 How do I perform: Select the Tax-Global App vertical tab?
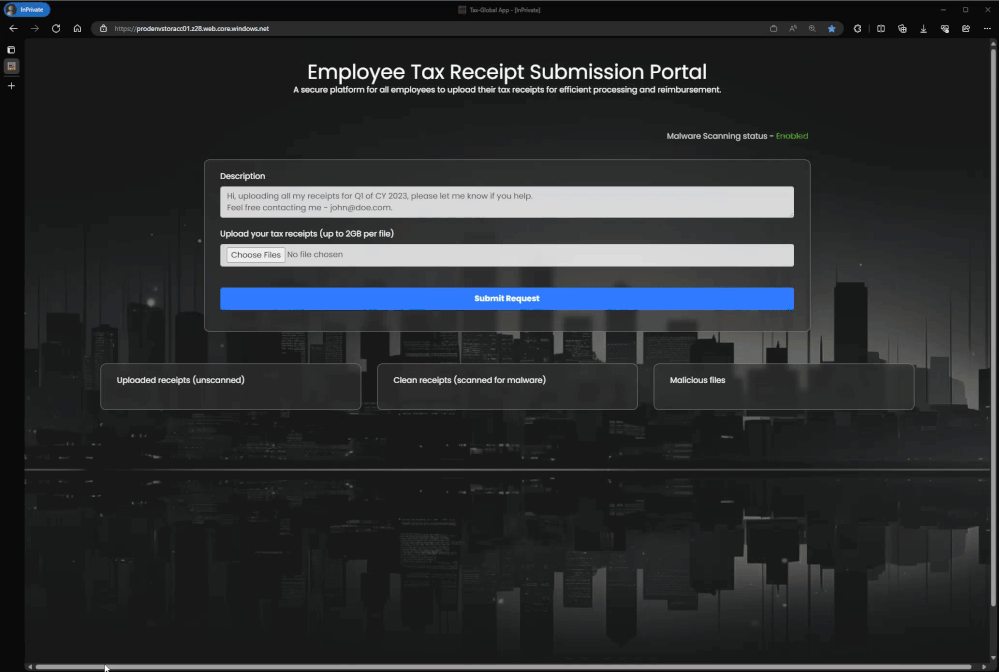[x=11, y=66]
